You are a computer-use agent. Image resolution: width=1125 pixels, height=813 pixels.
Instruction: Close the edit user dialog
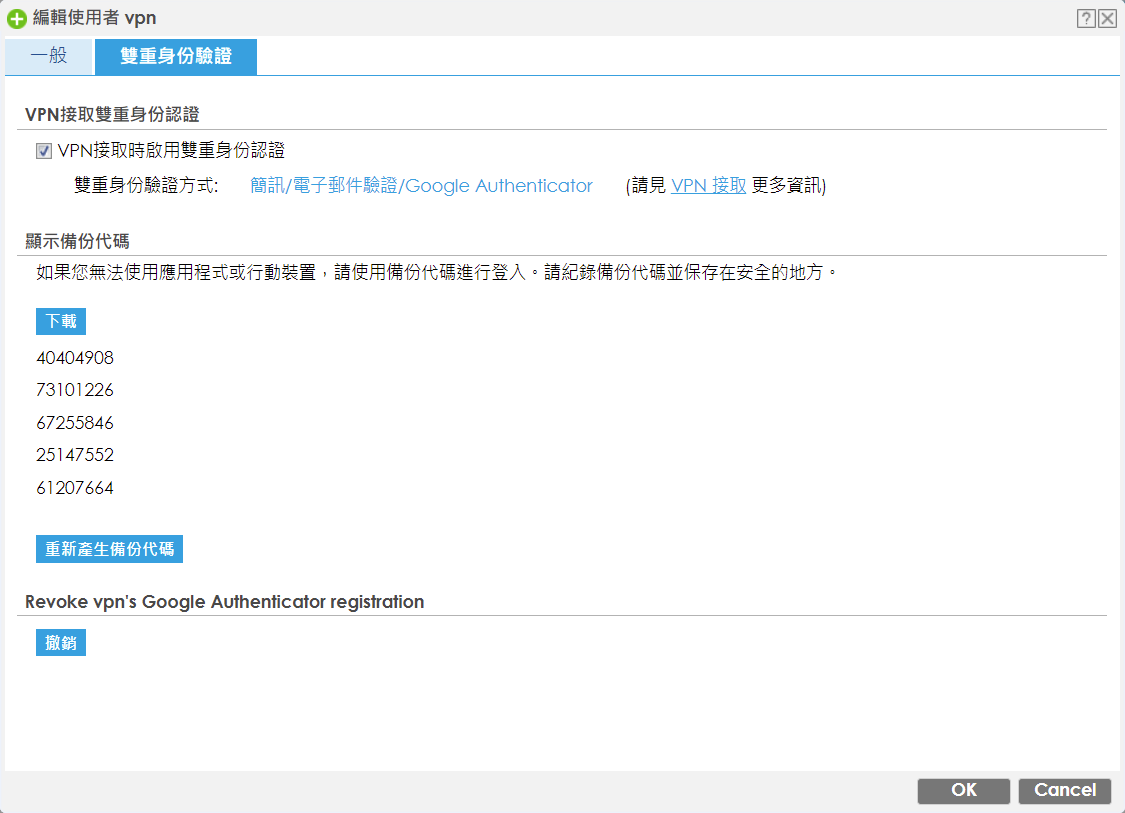coord(1108,19)
